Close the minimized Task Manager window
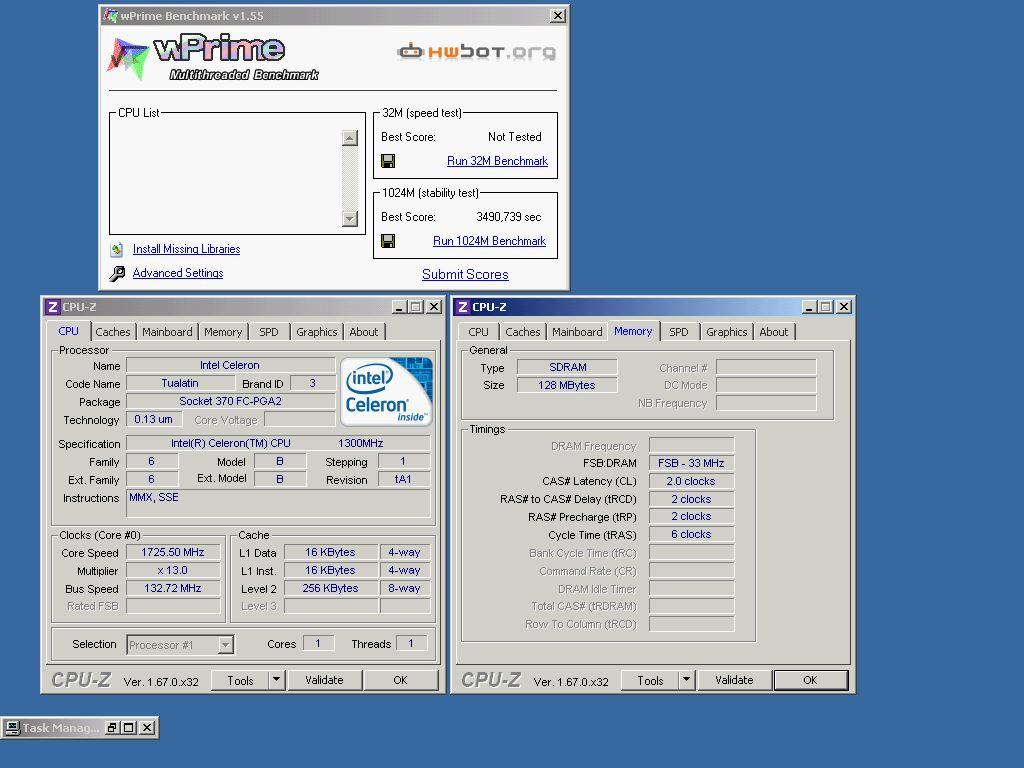The width and height of the screenshot is (1024, 768). pos(148,728)
